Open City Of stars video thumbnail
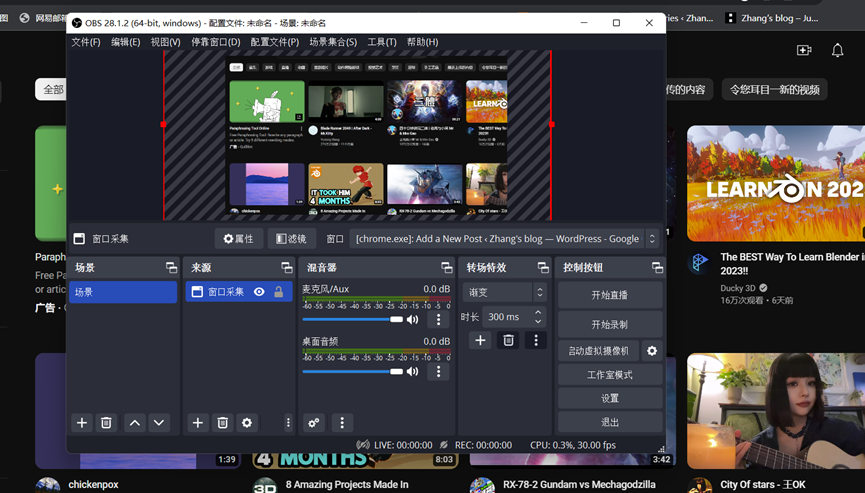This screenshot has width=865, height=493. (x=776, y=411)
